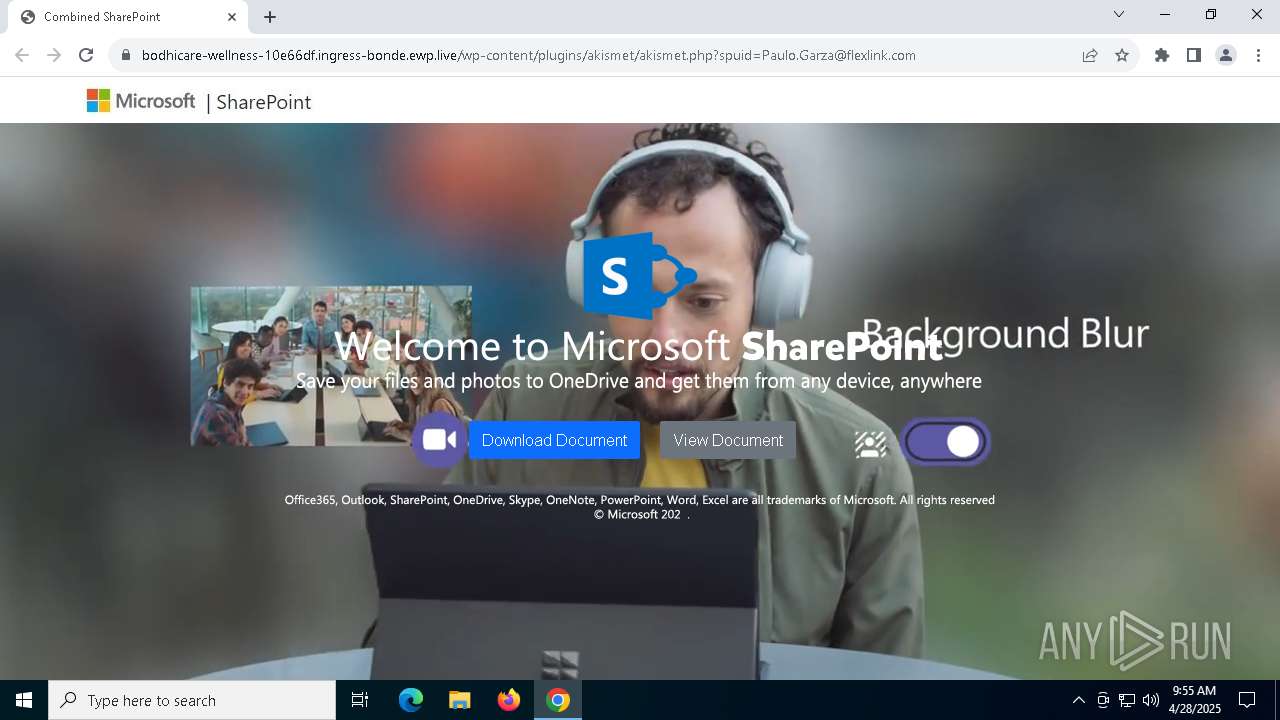
Task: Bookmark this page with the star
Action: click(x=1122, y=55)
